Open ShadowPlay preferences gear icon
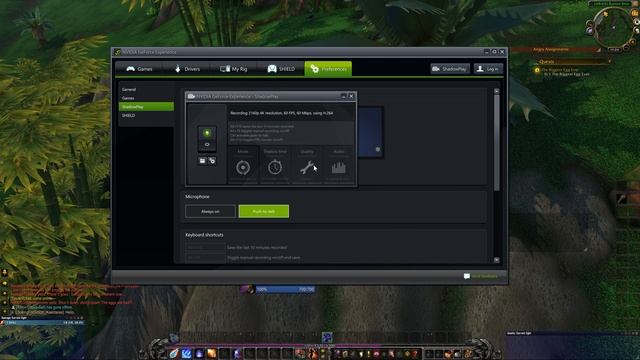 (x=212, y=161)
